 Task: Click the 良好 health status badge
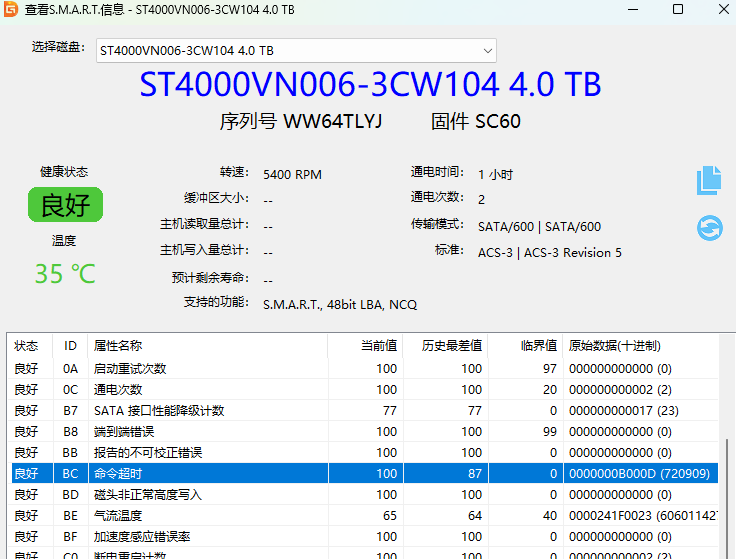click(65, 205)
